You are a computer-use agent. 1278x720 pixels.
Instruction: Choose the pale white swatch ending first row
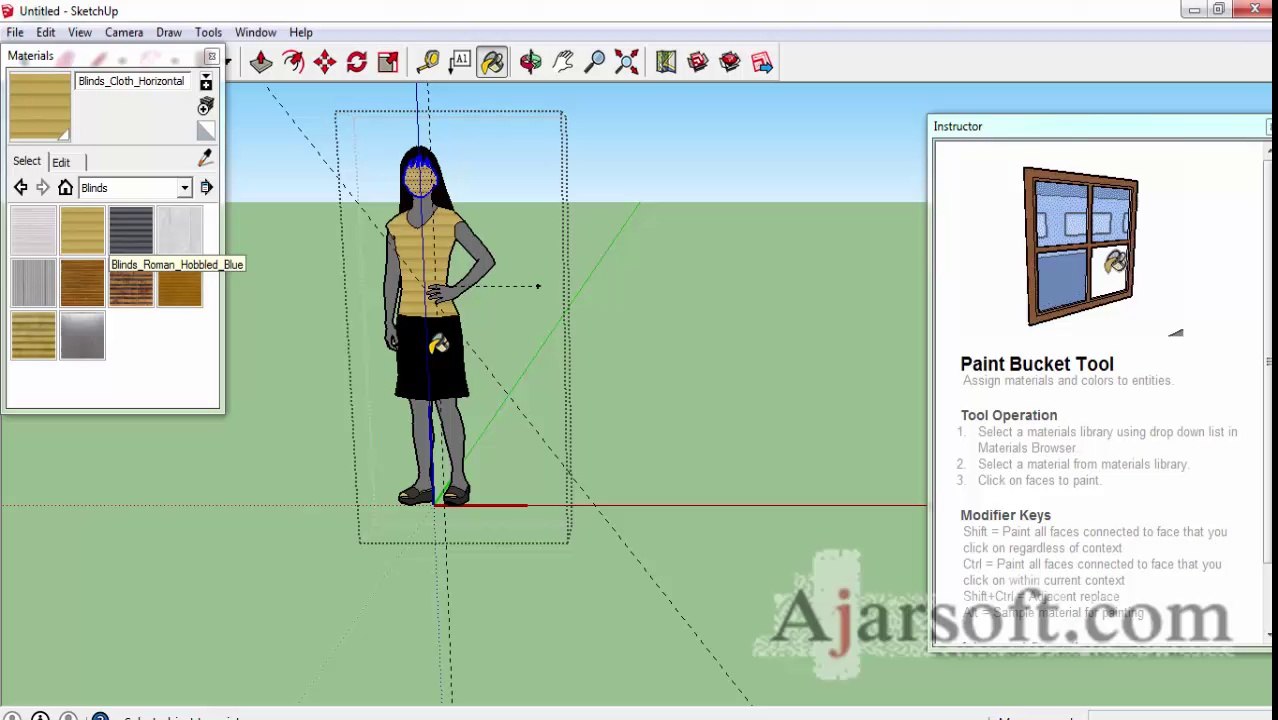click(x=180, y=230)
